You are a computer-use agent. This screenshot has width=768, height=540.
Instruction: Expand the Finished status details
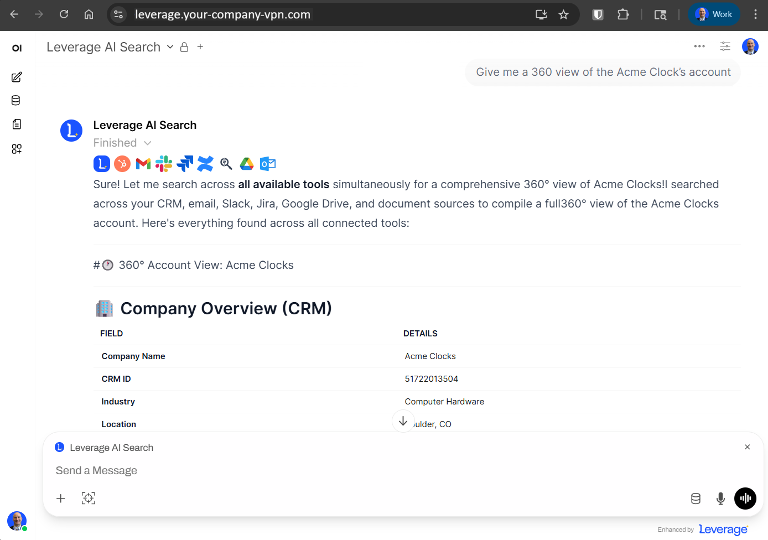click(x=122, y=143)
